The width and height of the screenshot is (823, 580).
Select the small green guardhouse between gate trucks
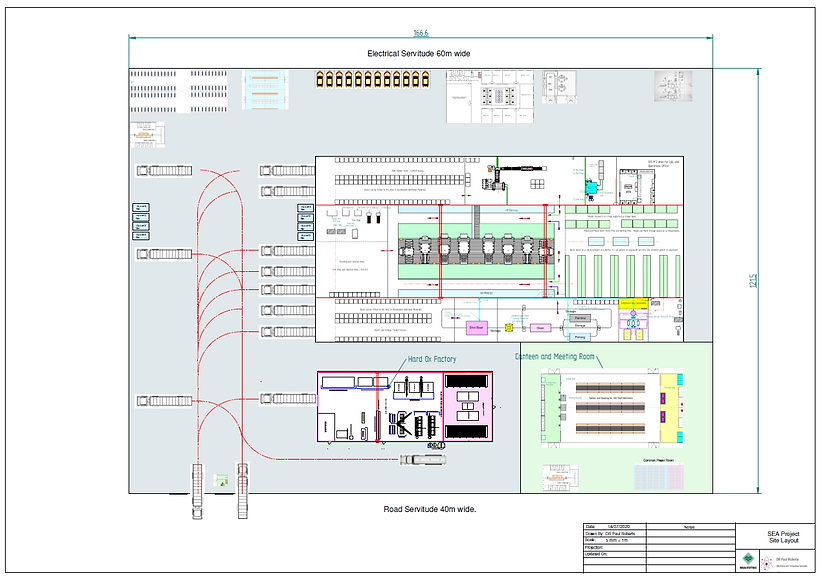coord(221,480)
